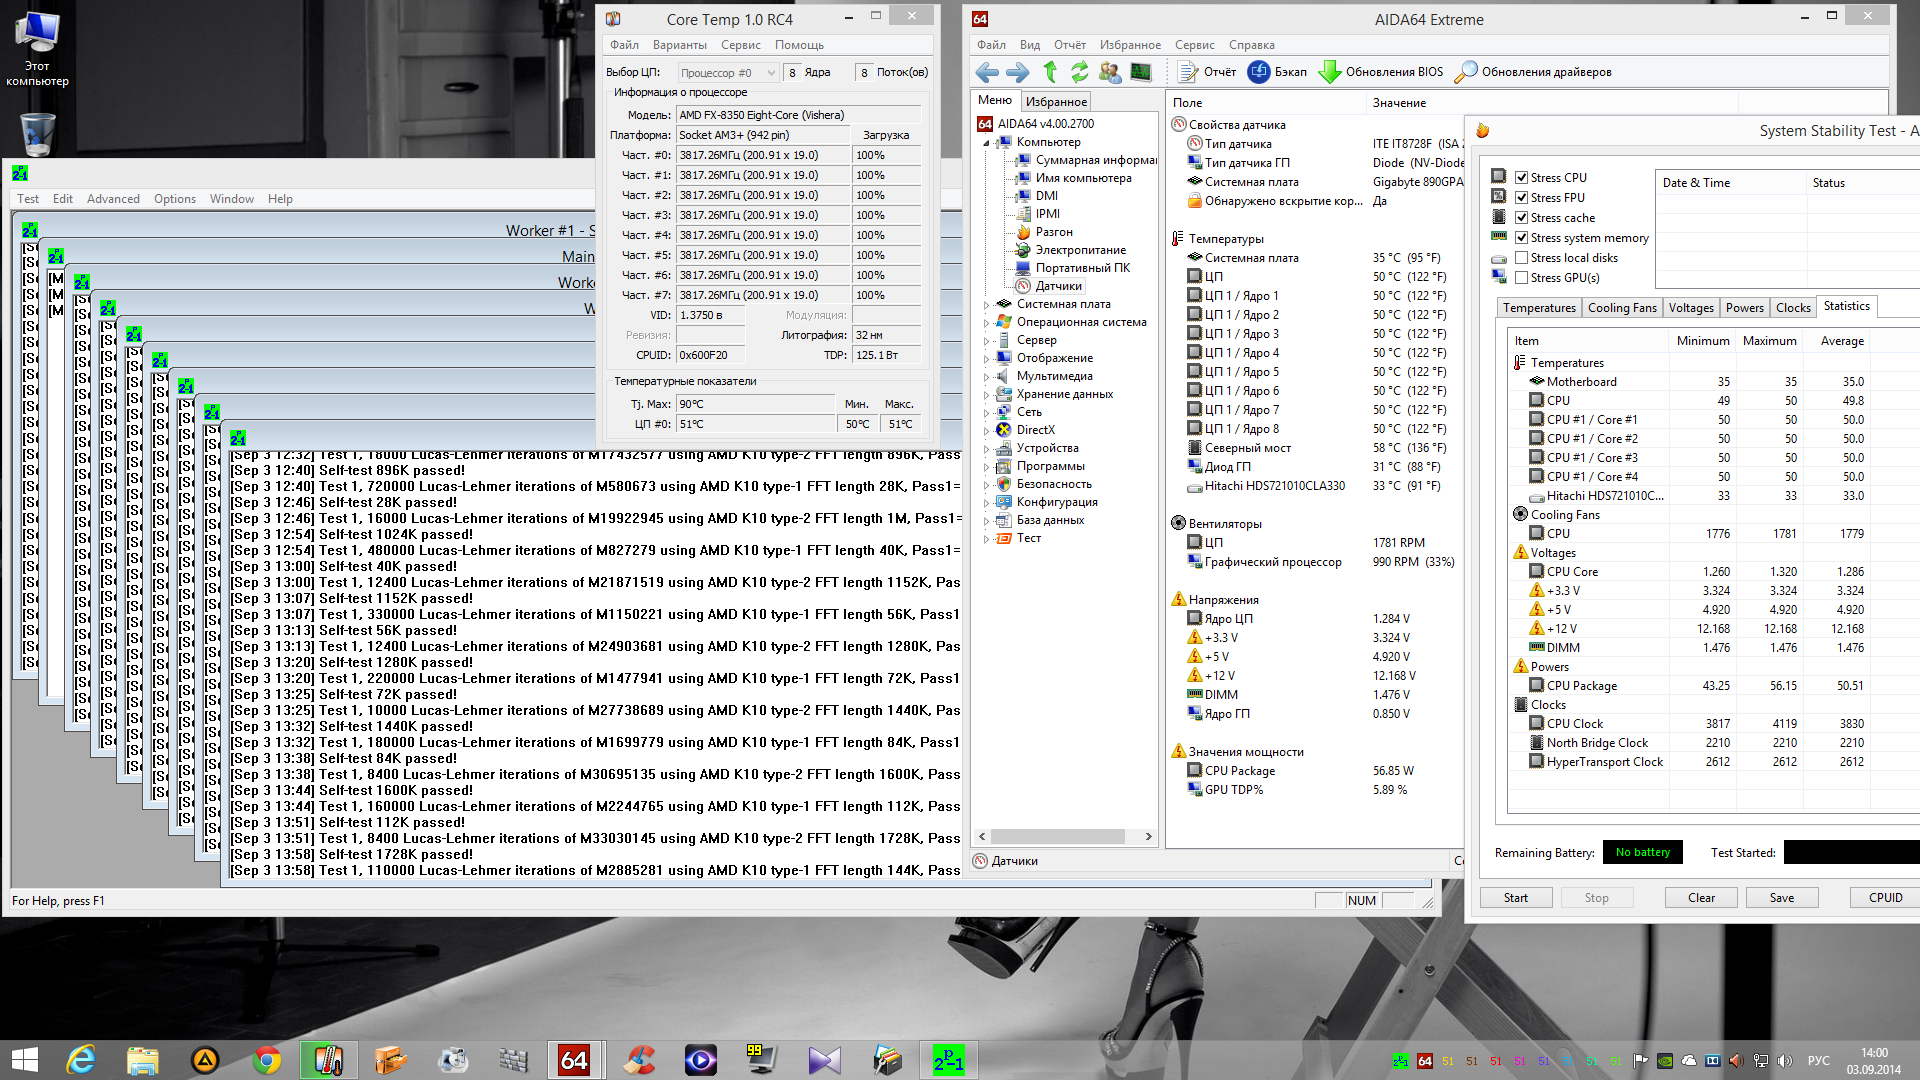Switch to AIDA64 taskbar button
Viewport: 1920px width, 1080px height.
pyautogui.click(x=574, y=1060)
